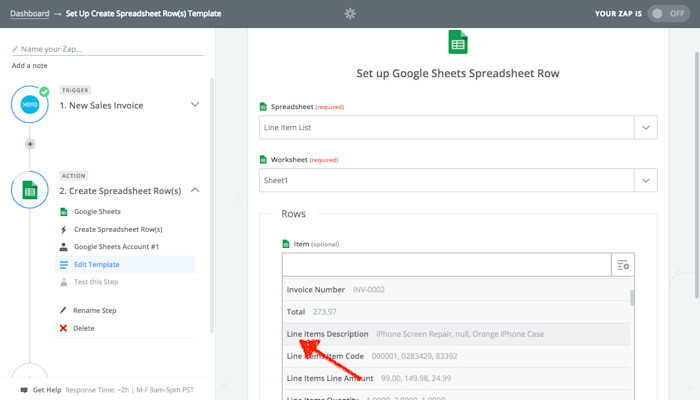Viewport: 700px width, 400px height.
Task: Click the Spreadsheet dropdown chevron arrow
Action: click(646, 127)
